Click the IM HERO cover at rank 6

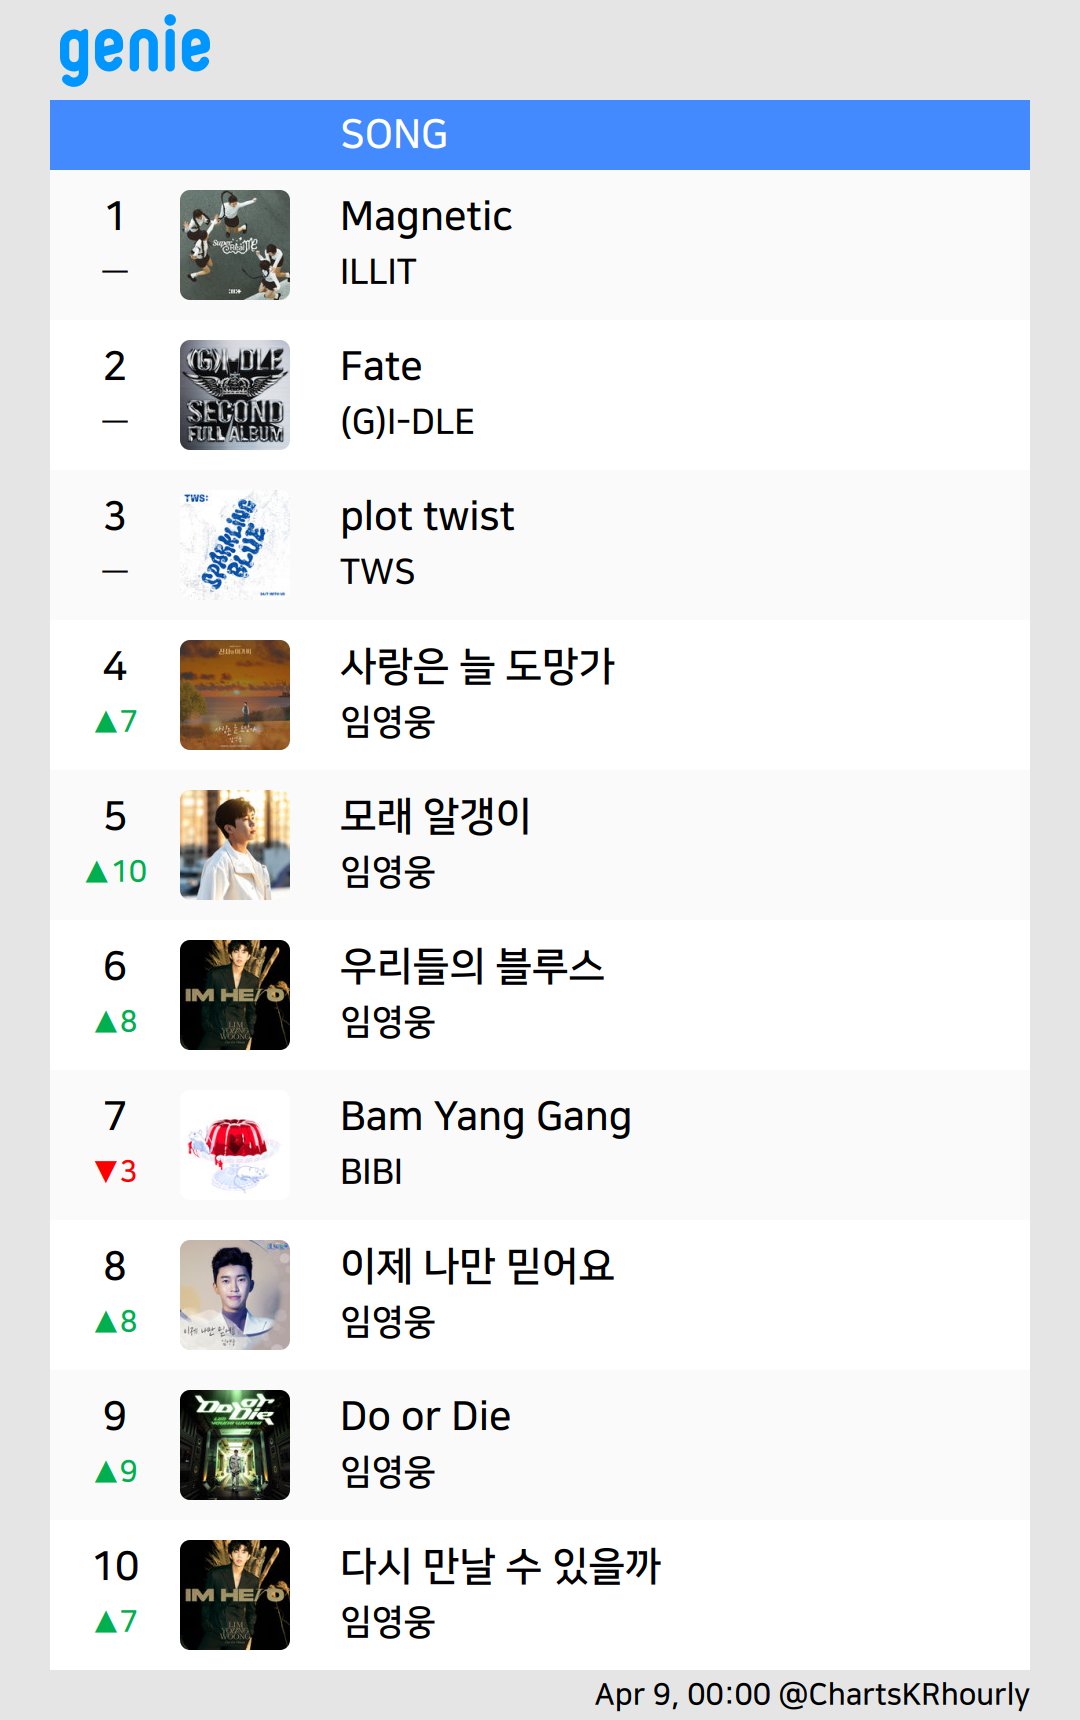click(x=235, y=995)
